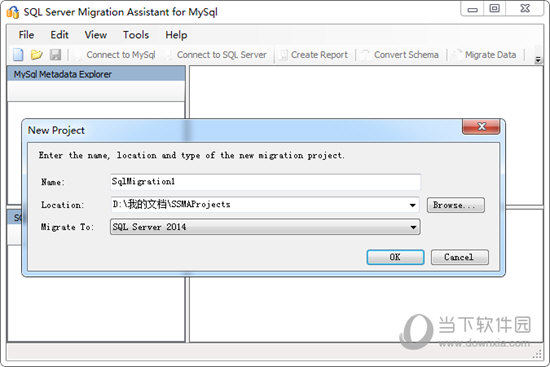Open the Edit menu
Viewport: 550px width, 367px height.
[59, 35]
